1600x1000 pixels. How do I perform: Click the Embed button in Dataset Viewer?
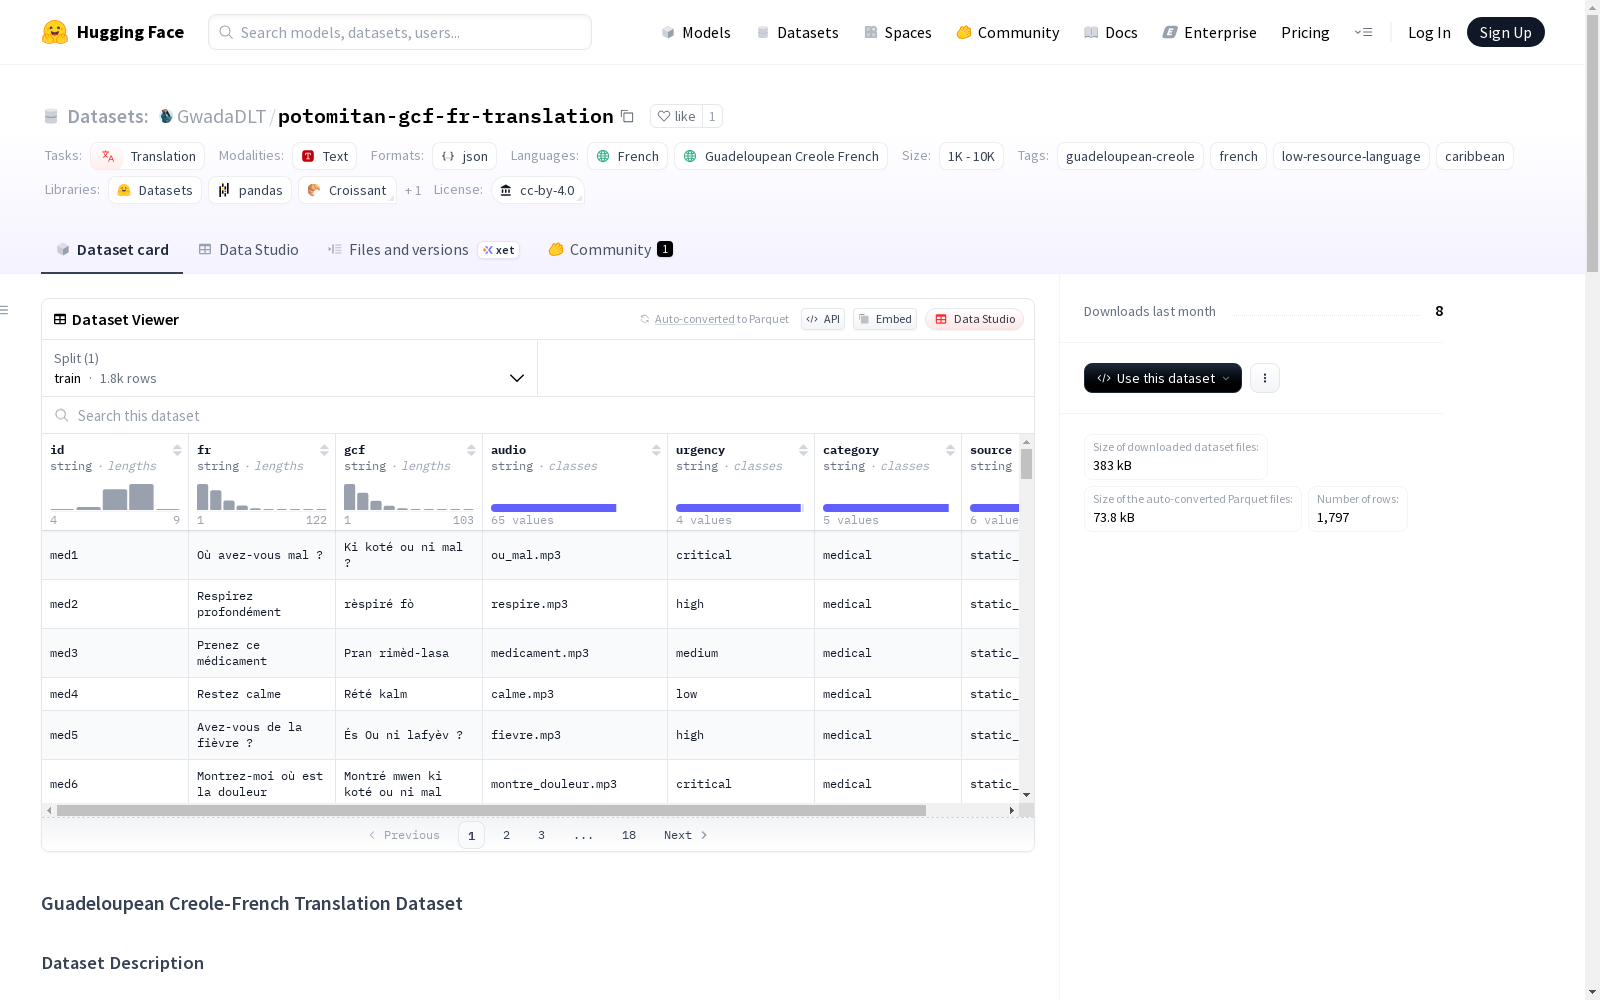[x=885, y=319]
